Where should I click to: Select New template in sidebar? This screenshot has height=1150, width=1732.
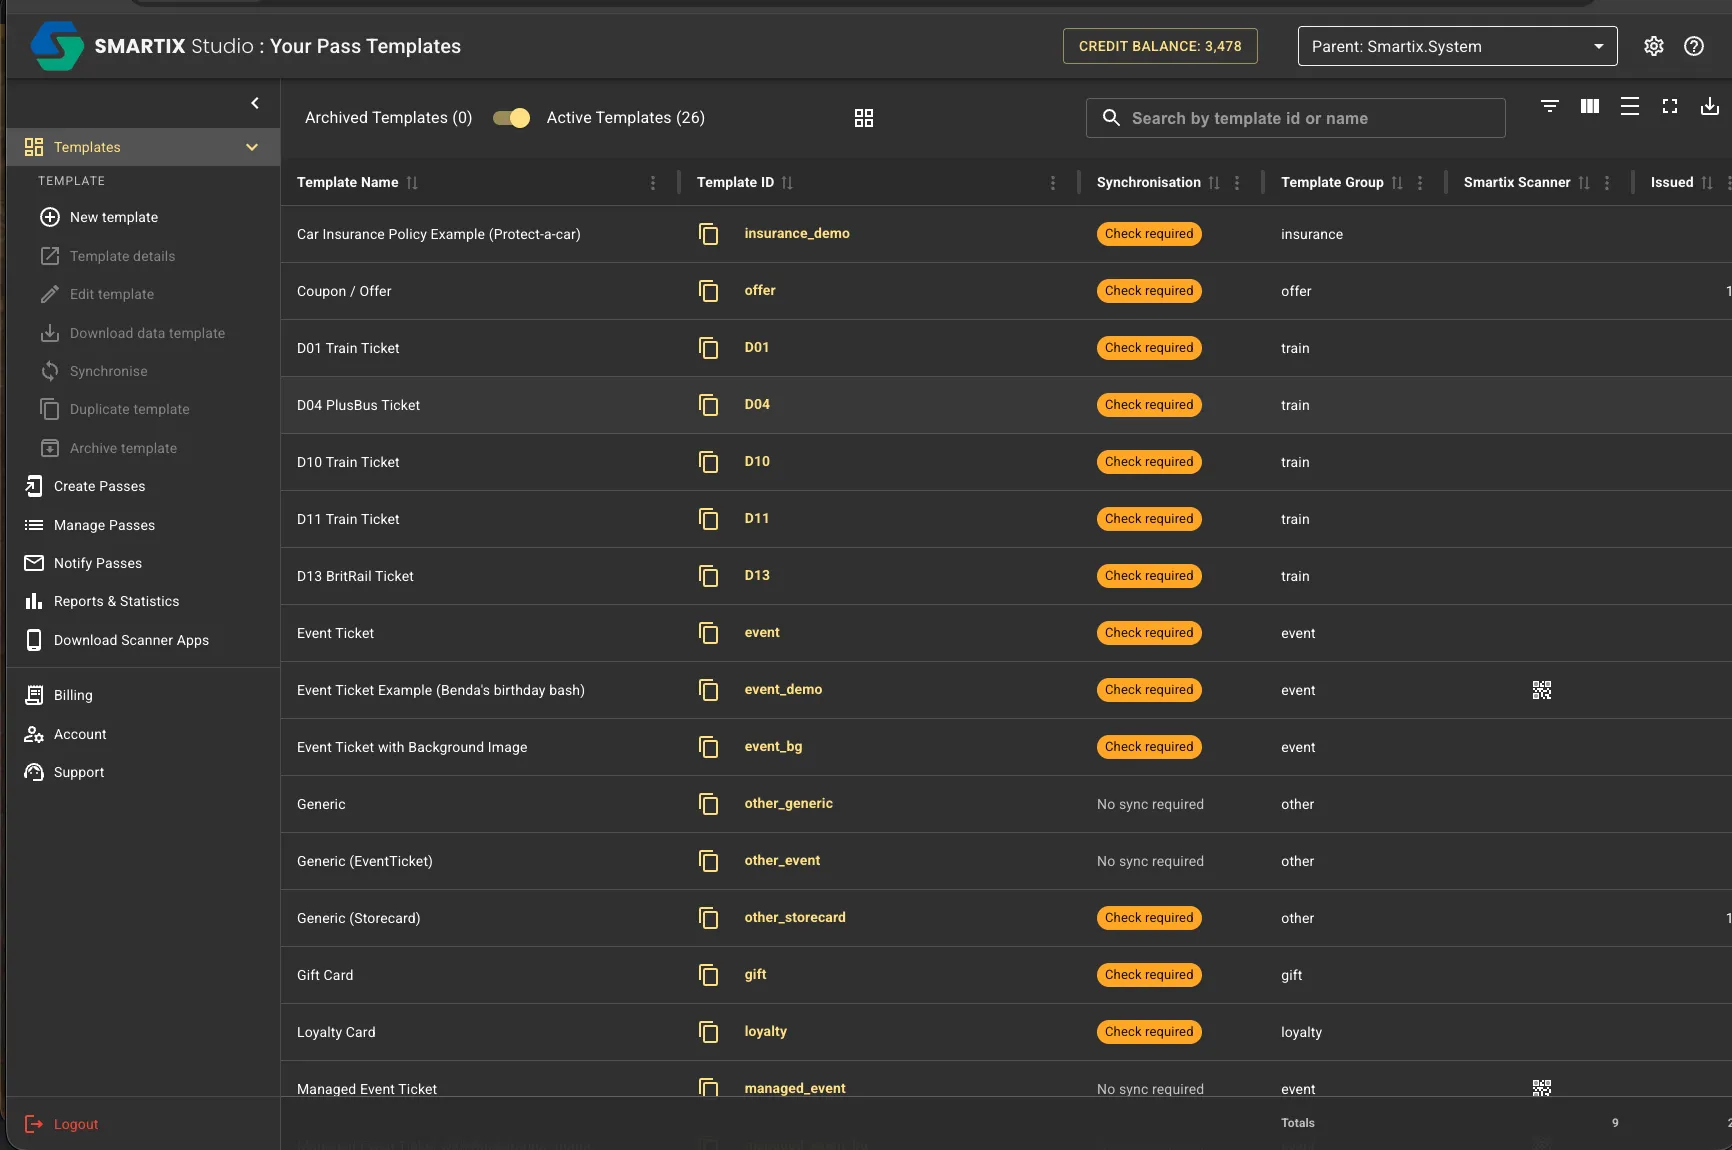[x=114, y=217]
